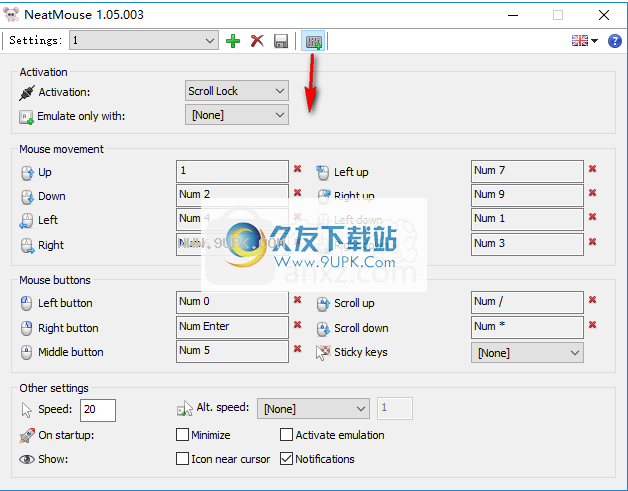Uncheck the Notifications checkbox
Image resolution: width=628 pixels, height=491 pixels.
tap(286, 459)
